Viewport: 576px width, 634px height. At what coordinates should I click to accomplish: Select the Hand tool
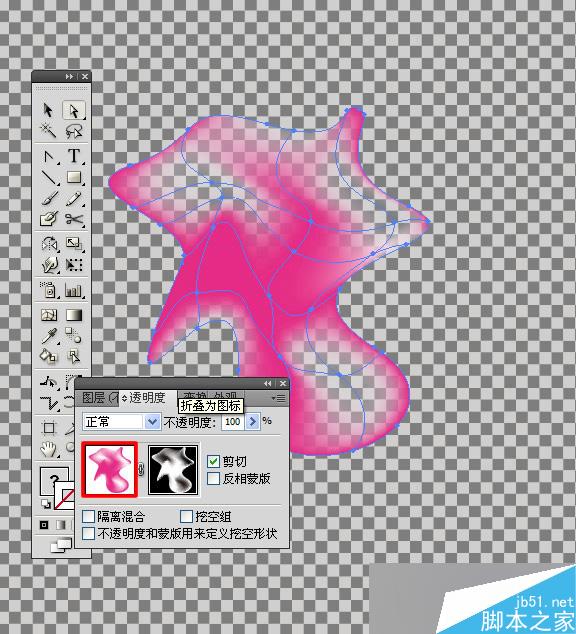coord(49,448)
